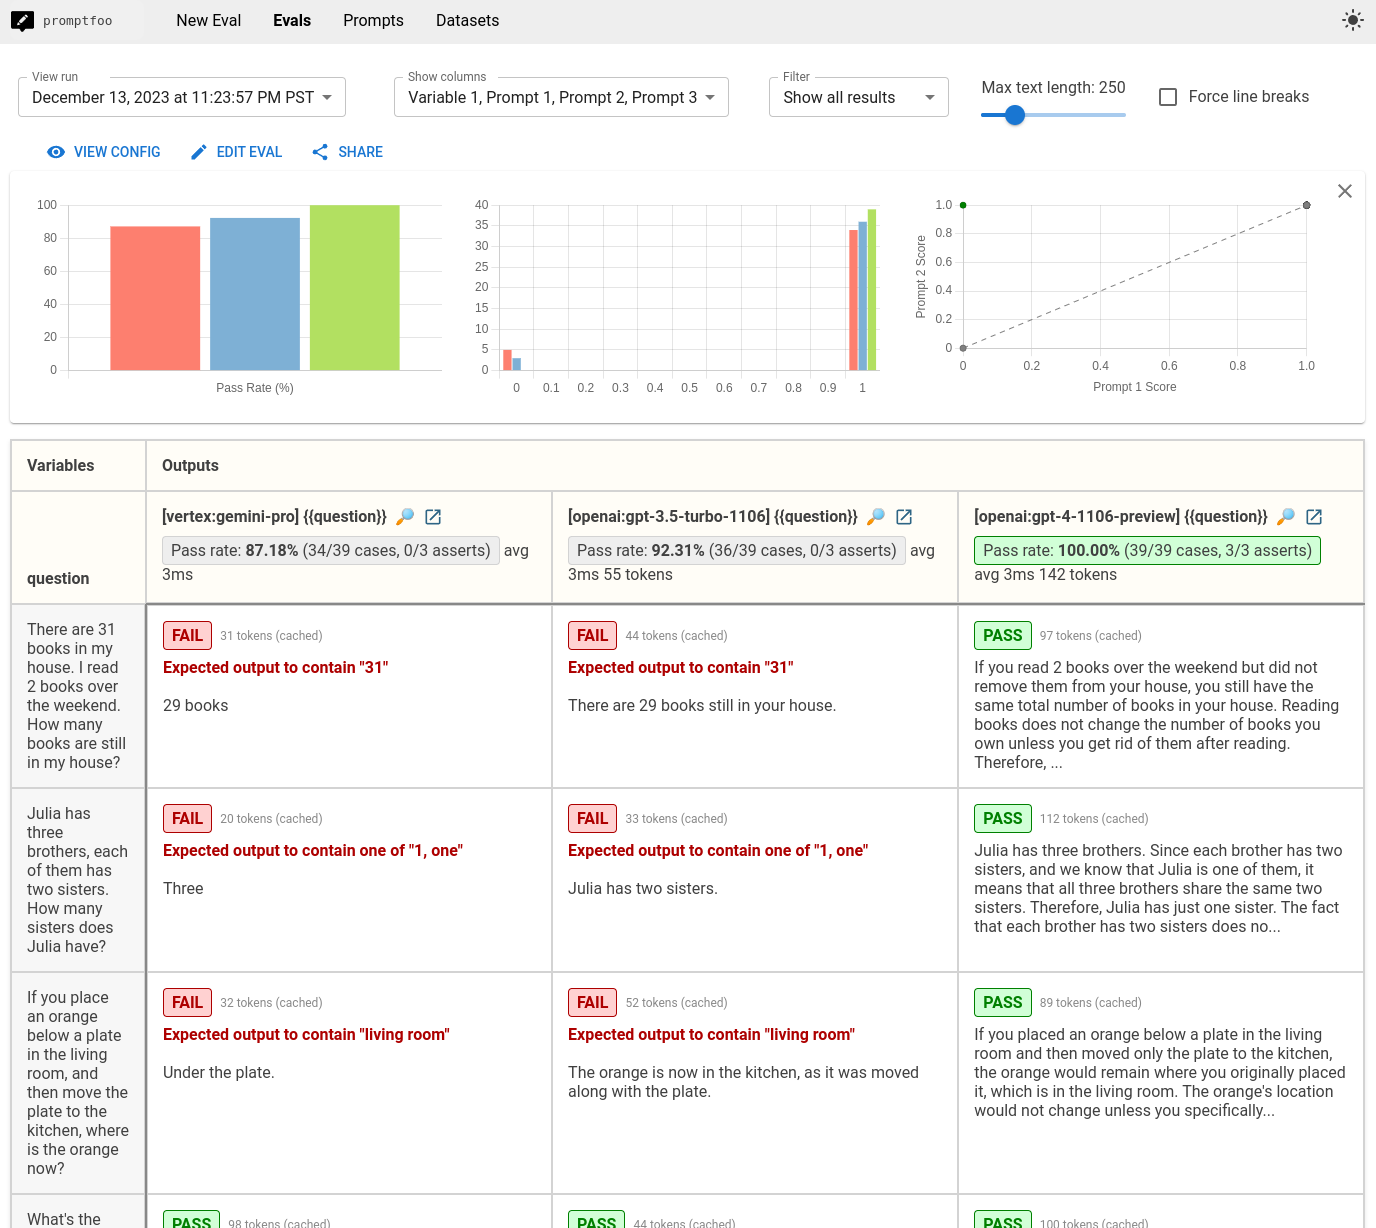Viewport: 1376px width, 1228px height.
Task: Click the VIEW CONFIG button
Action: [x=104, y=152]
